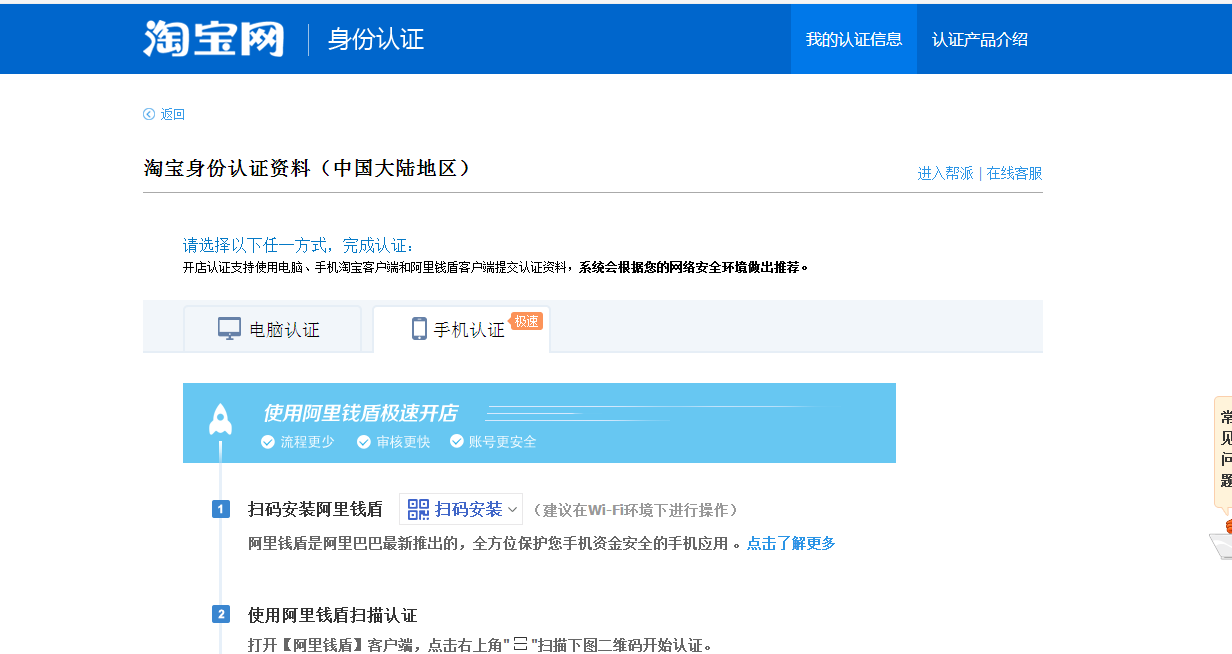Click the back arrow icon beside 返回

(149, 114)
